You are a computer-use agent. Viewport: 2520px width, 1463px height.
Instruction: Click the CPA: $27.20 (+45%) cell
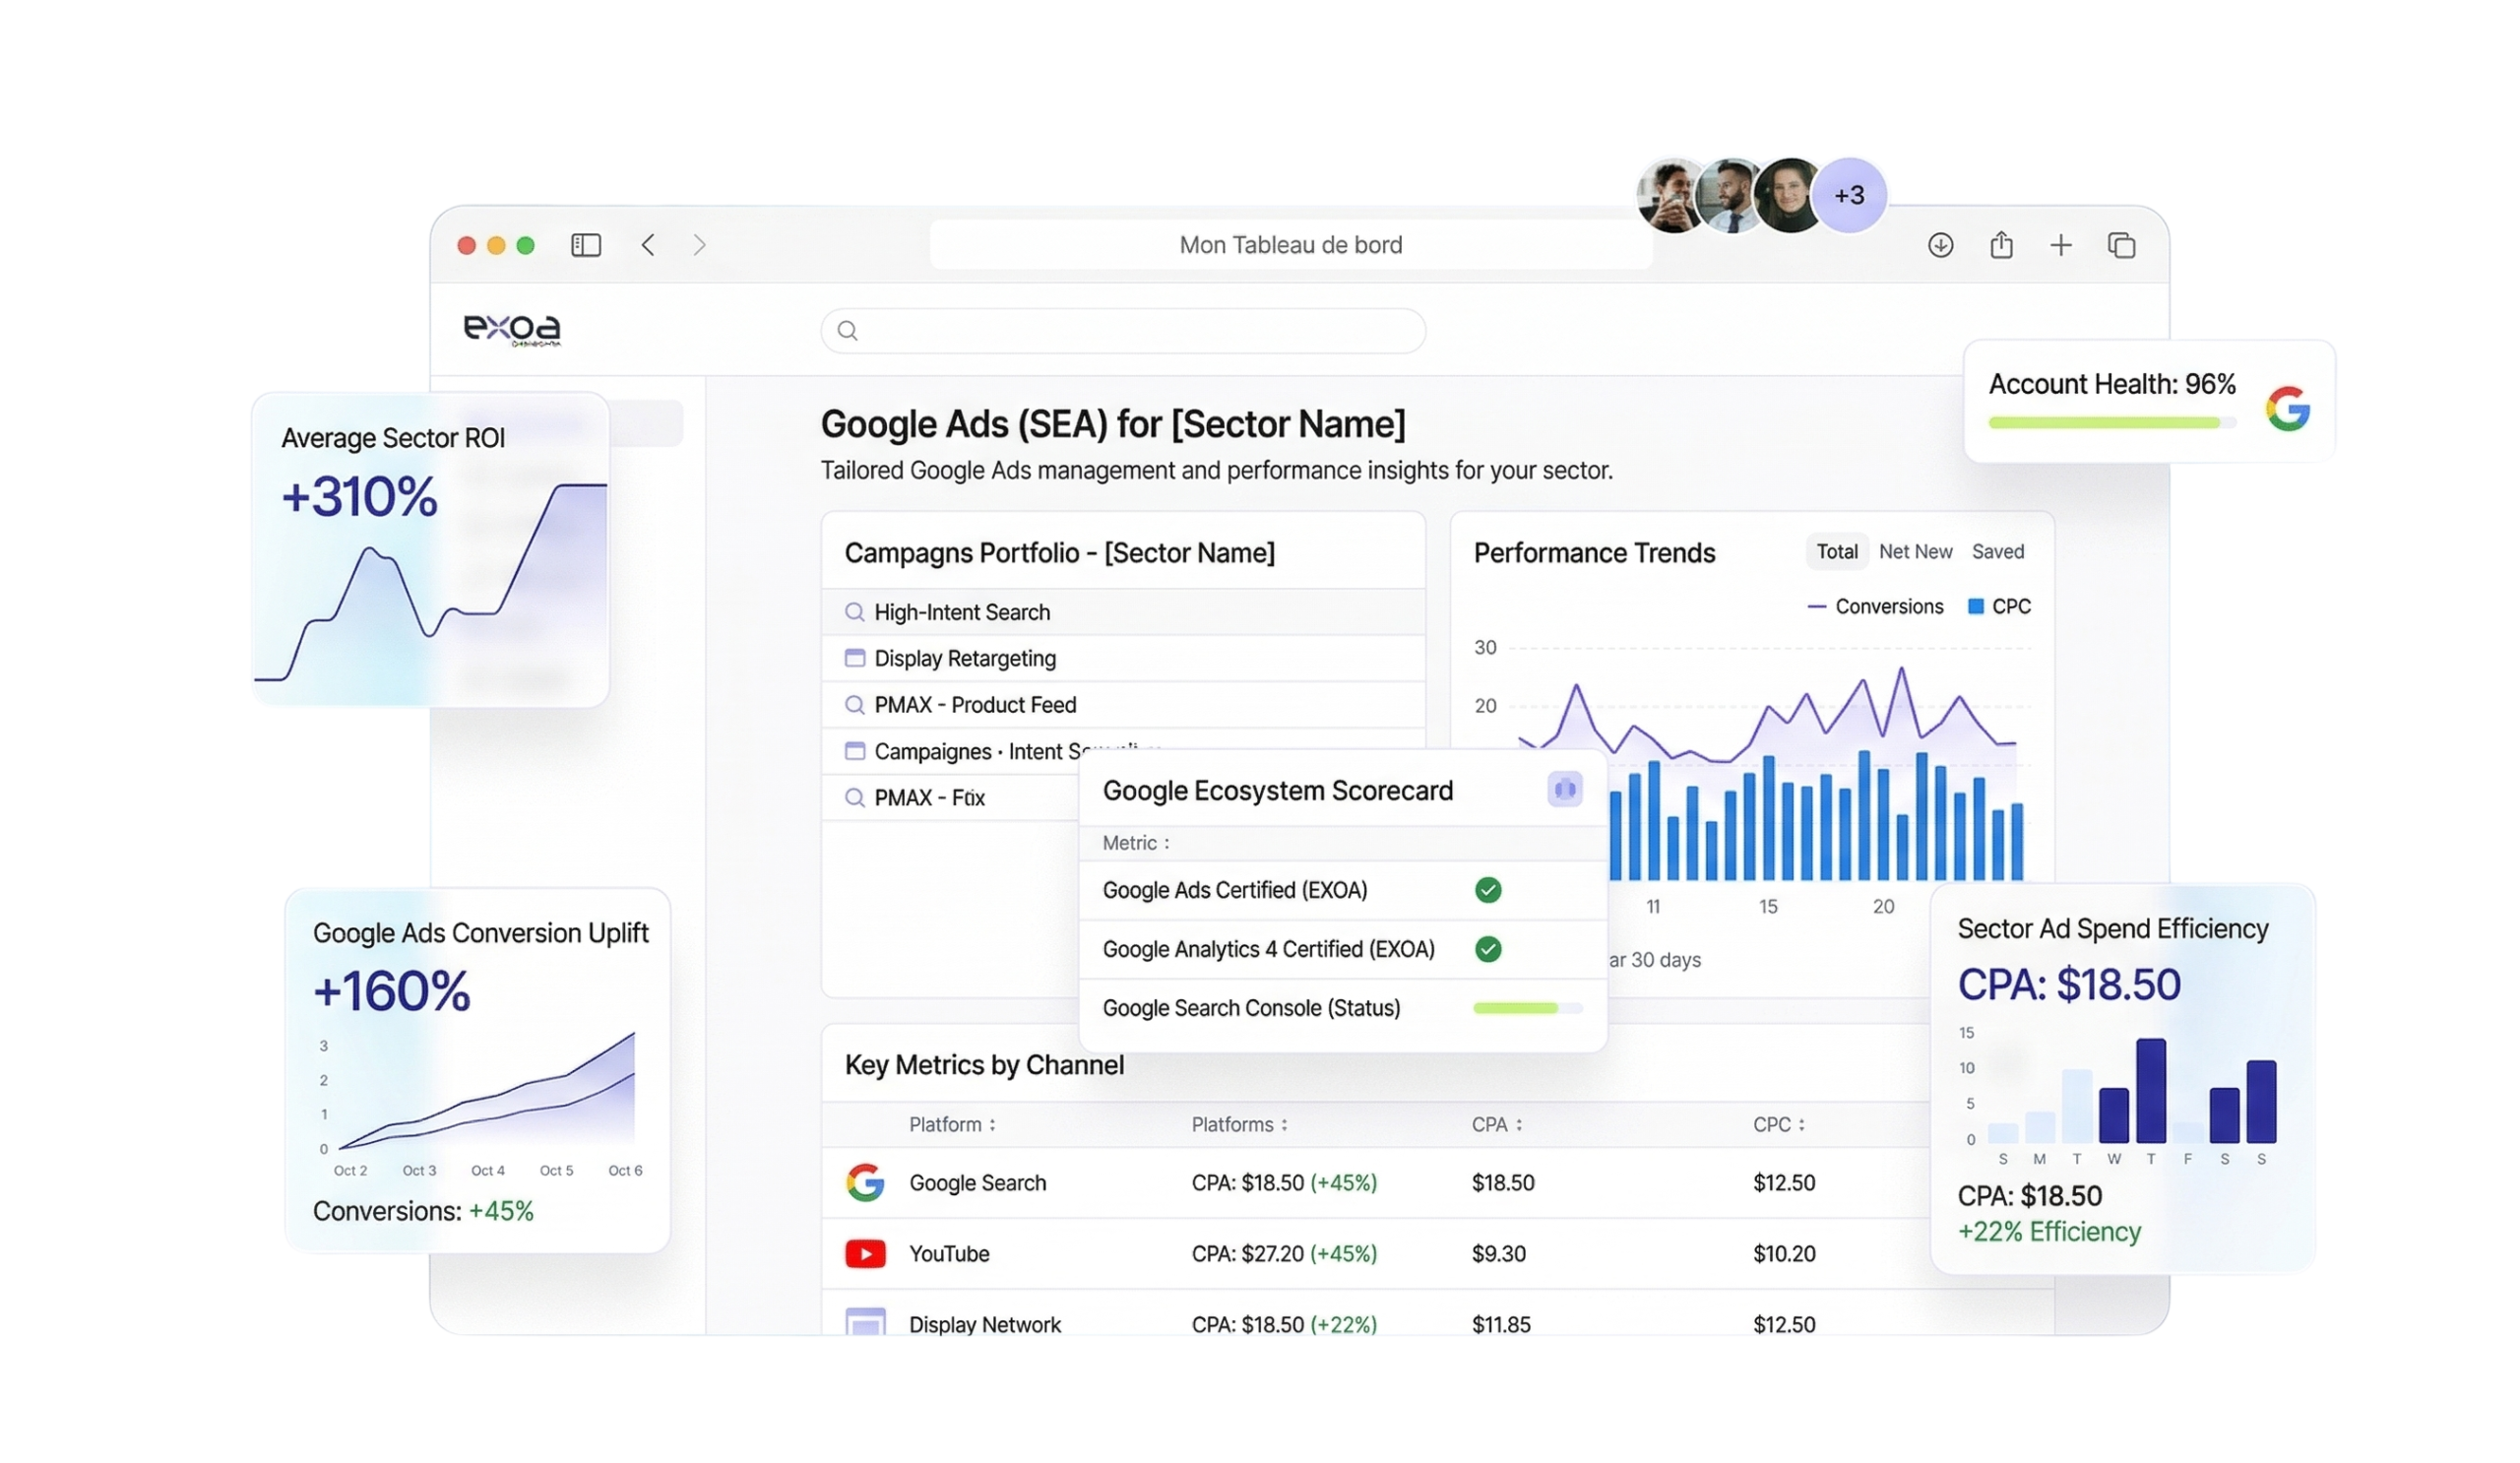tap(1284, 1253)
